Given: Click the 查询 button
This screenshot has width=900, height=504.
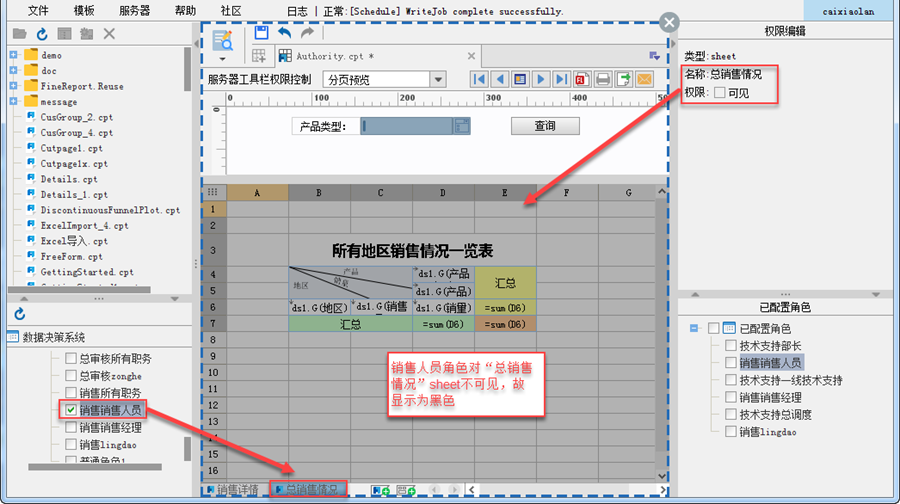Looking at the screenshot, I should [x=545, y=126].
